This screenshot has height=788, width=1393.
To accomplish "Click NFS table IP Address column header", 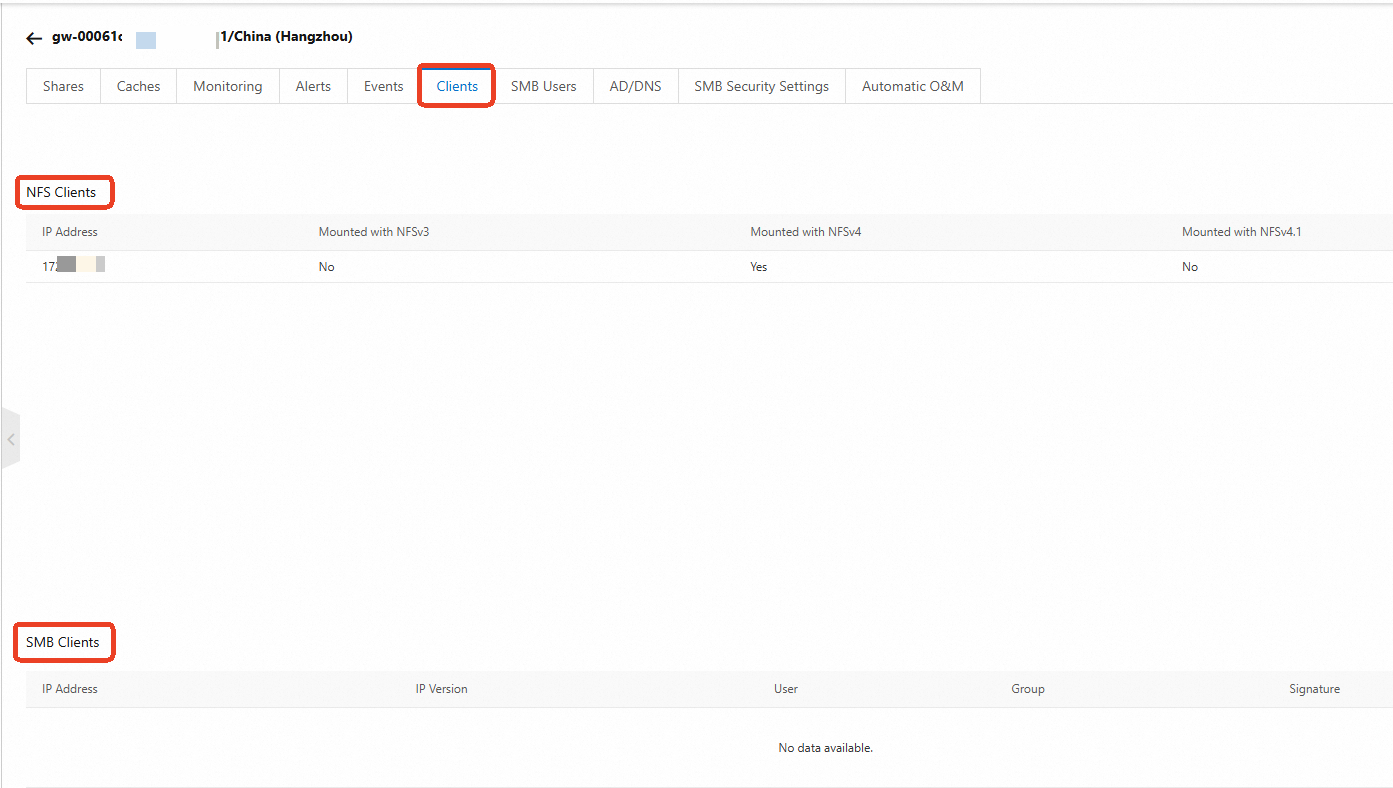I will [x=70, y=232].
